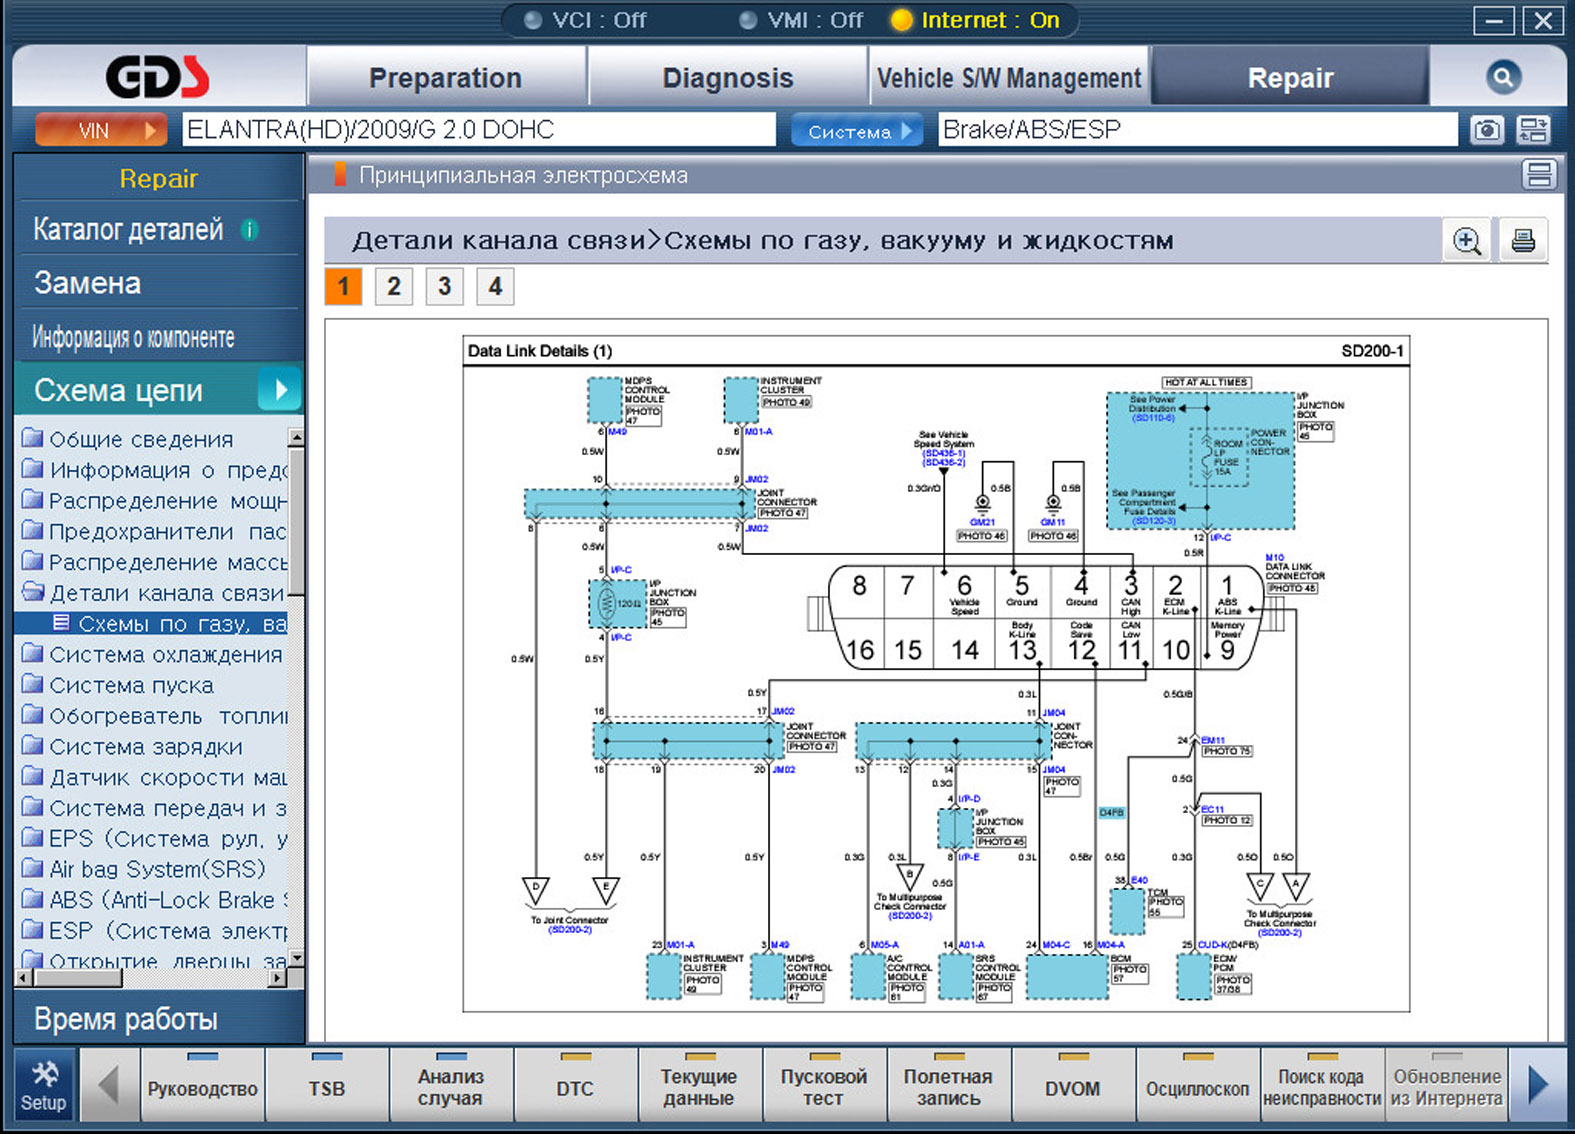Expand the Схема цепи section arrow
Image resolution: width=1575 pixels, height=1134 pixels.
pyautogui.click(x=279, y=390)
